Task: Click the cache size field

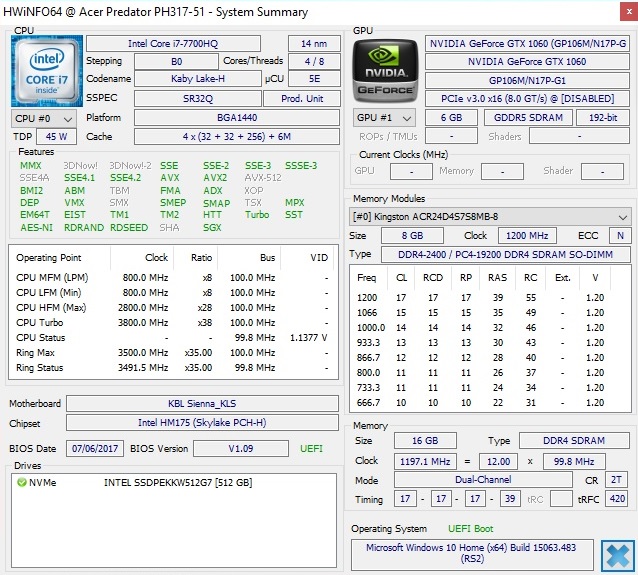Action: pos(237,137)
